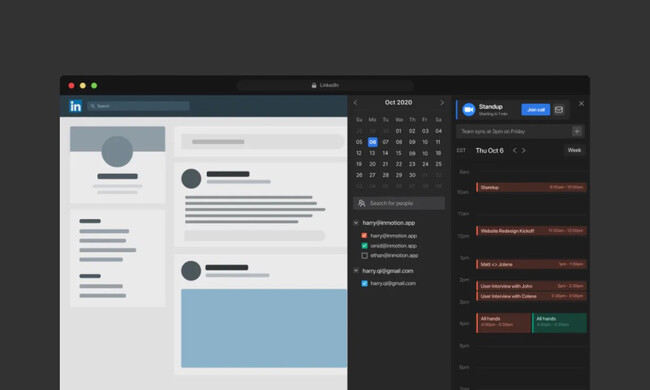This screenshot has height=390, width=650.
Task: Select date 14 in the October calendar
Action: coord(385,153)
